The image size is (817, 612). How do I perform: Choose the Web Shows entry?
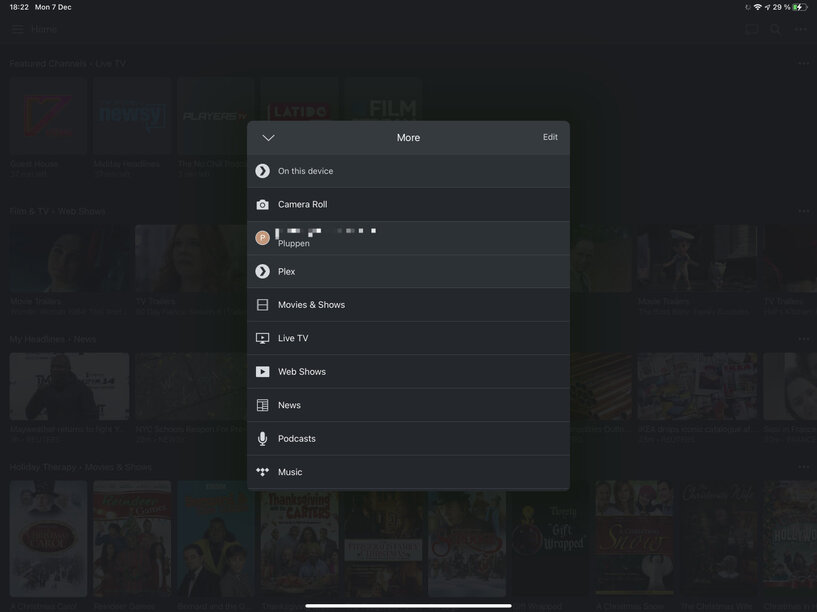pyautogui.click(x=408, y=371)
